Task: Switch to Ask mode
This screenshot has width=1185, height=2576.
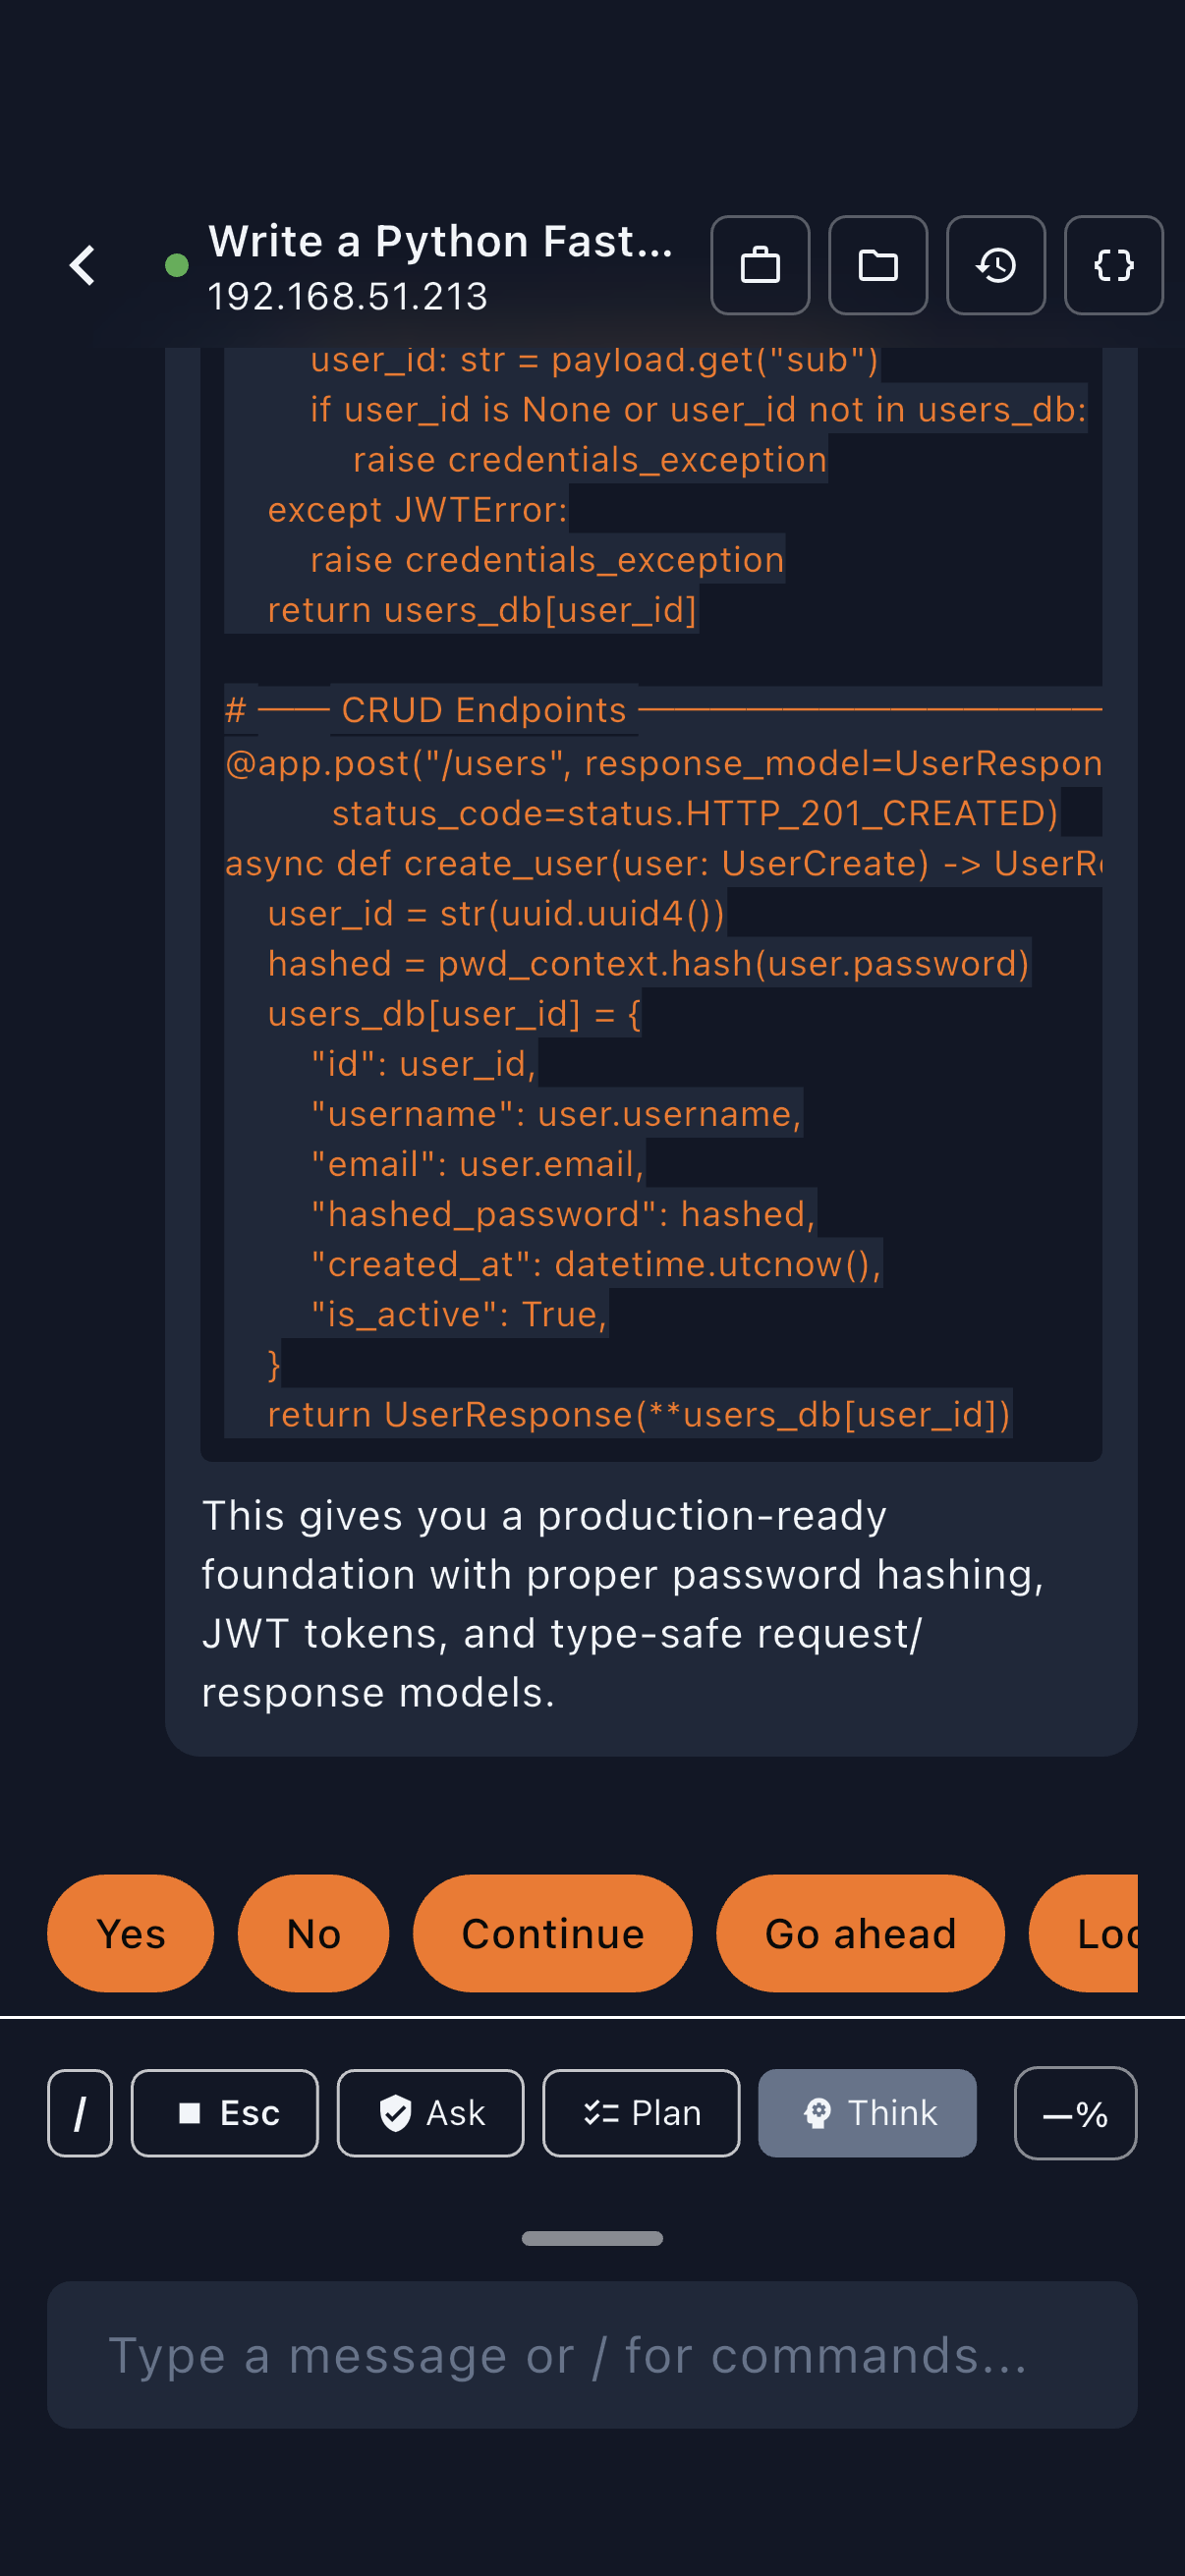Action: click(430, 2113)
